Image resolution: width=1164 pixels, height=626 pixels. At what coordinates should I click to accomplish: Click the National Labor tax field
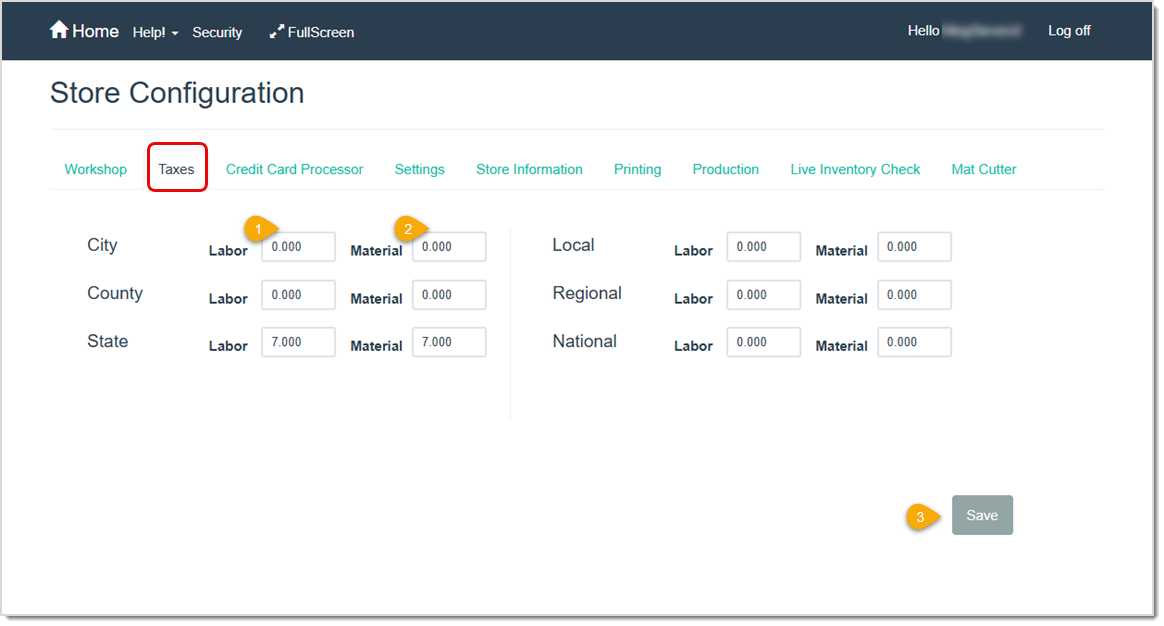[x=764, y=342]
